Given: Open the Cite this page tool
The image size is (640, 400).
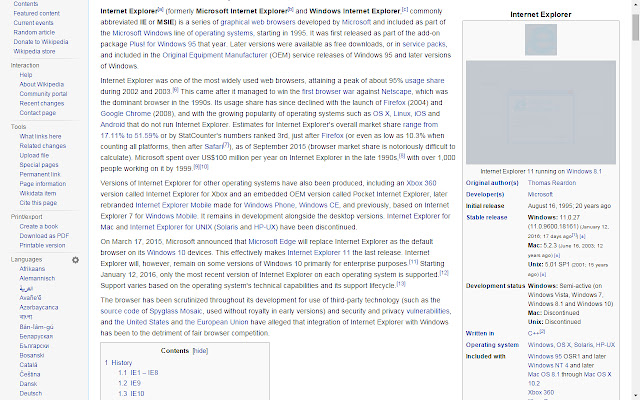Looking at the screenshot, I should (38, 203).
